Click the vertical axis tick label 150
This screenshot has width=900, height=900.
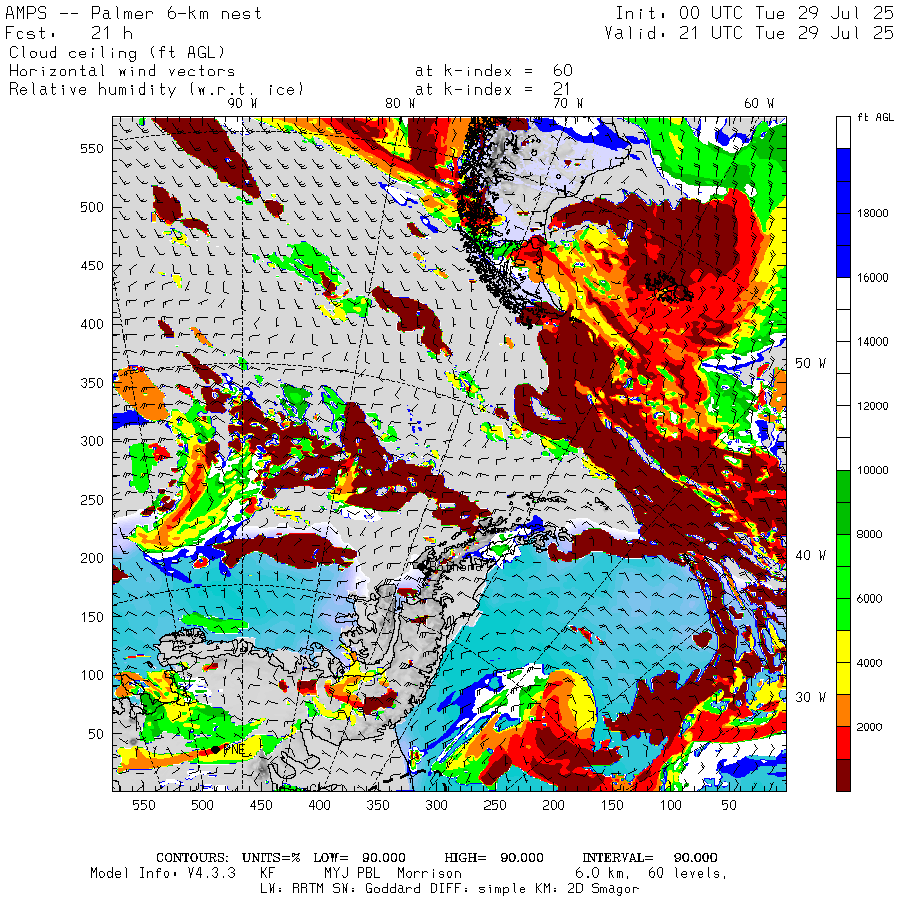[x=92, y=617]
